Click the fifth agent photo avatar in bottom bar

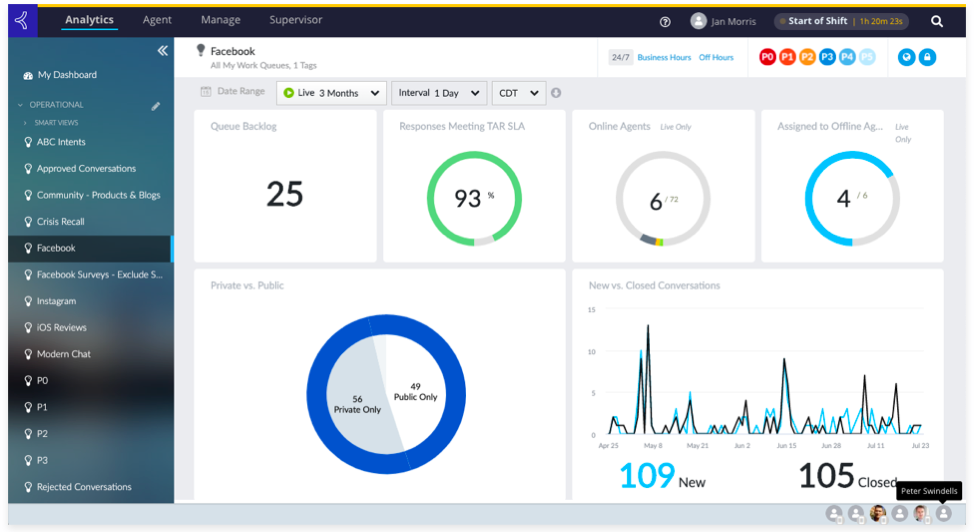pos(921,513)
